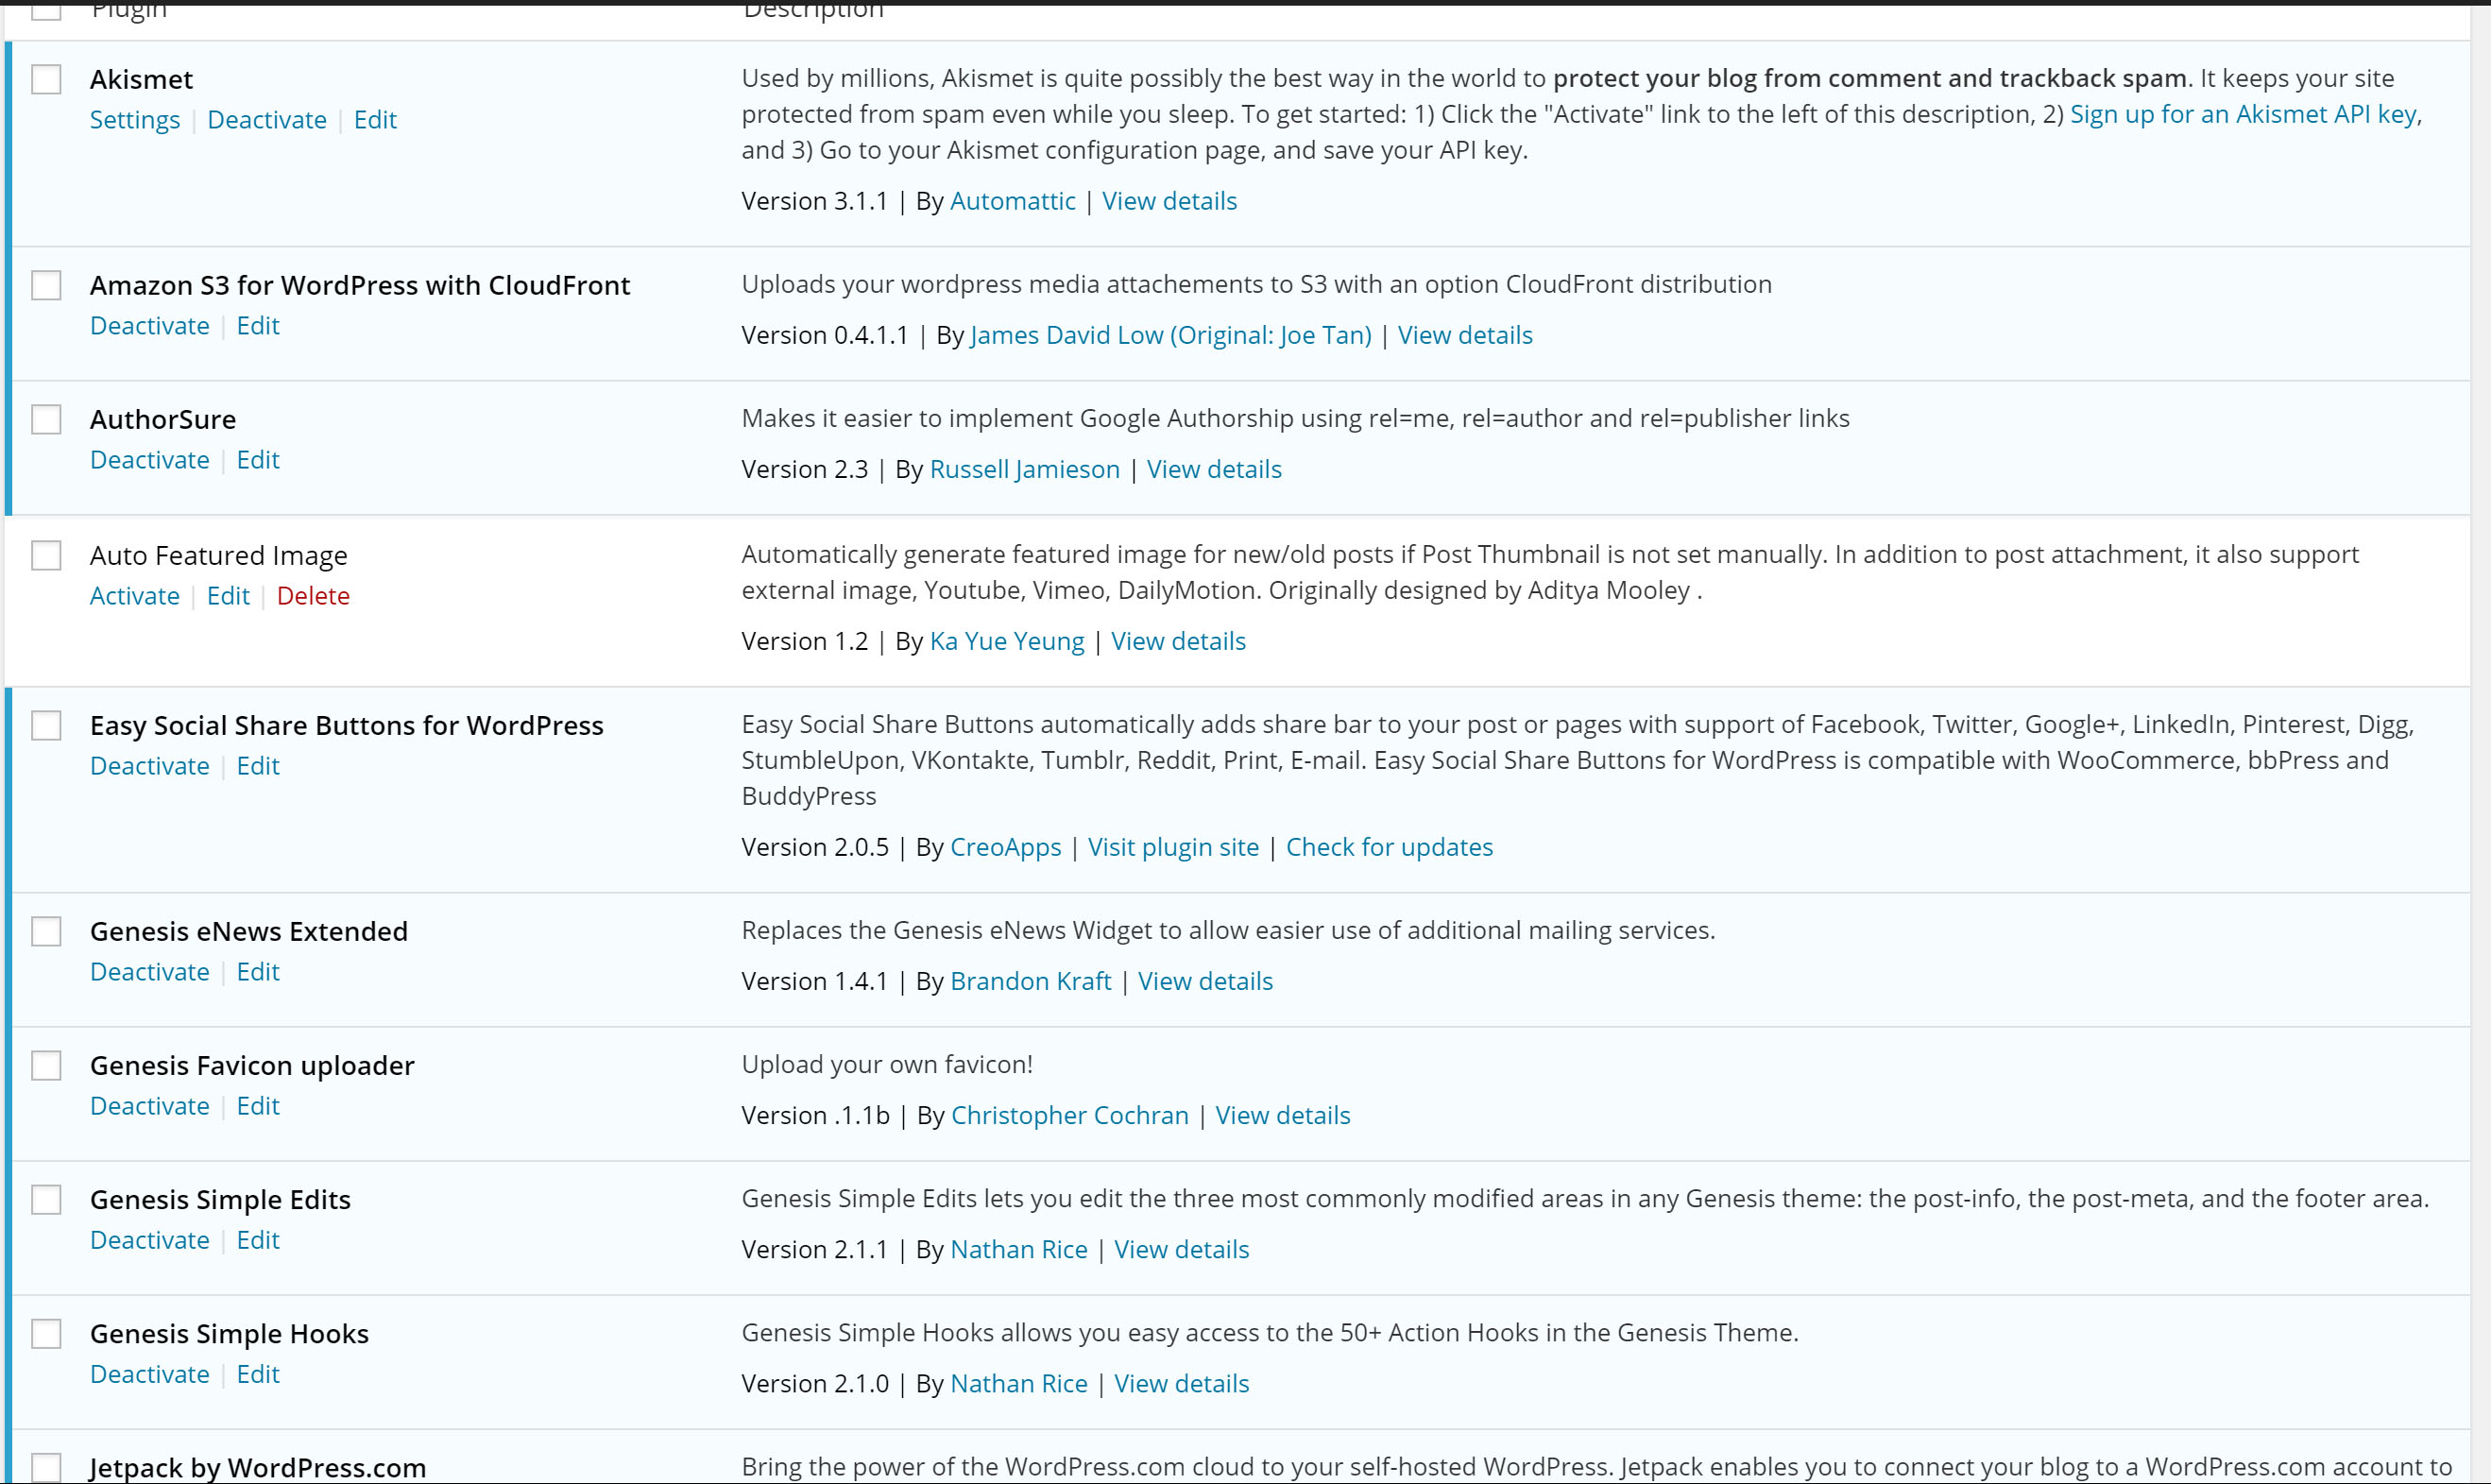Toggle Easy Social Share Buttons checkbox
The image size is (2491, 1484).
point(46,725)
